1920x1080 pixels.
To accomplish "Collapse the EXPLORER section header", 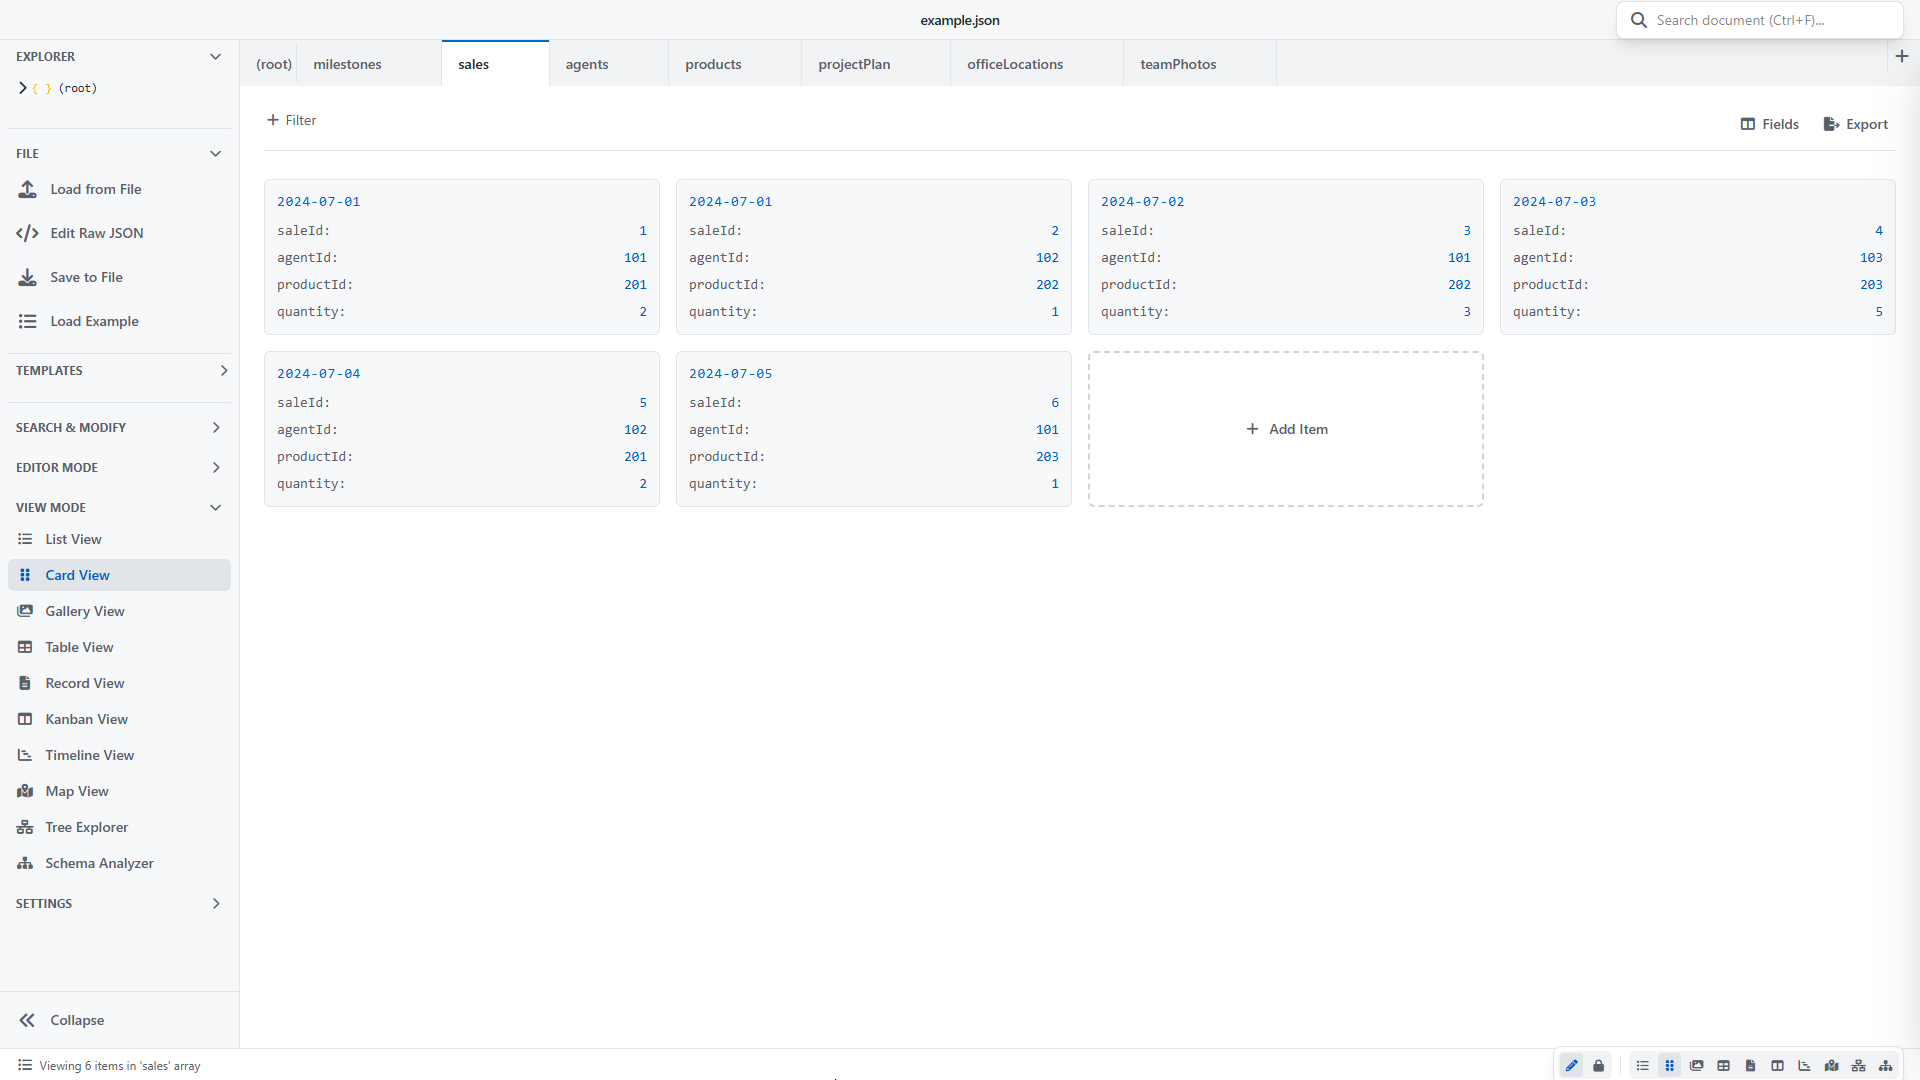I will click(216, 56).
